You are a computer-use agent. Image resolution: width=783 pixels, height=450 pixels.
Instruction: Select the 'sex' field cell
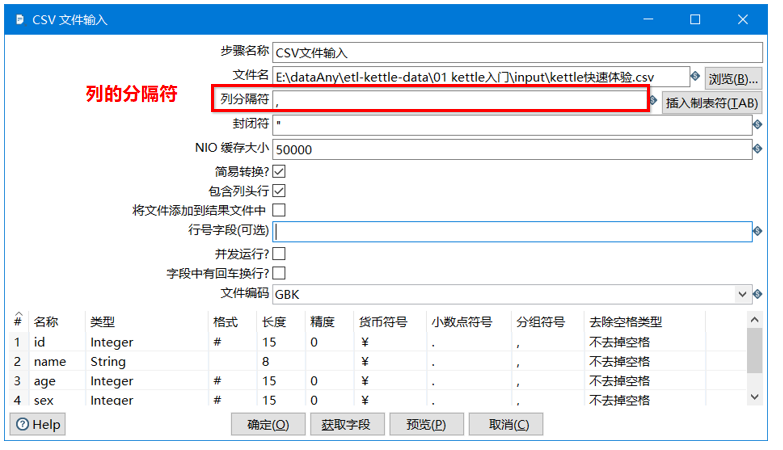57,400
